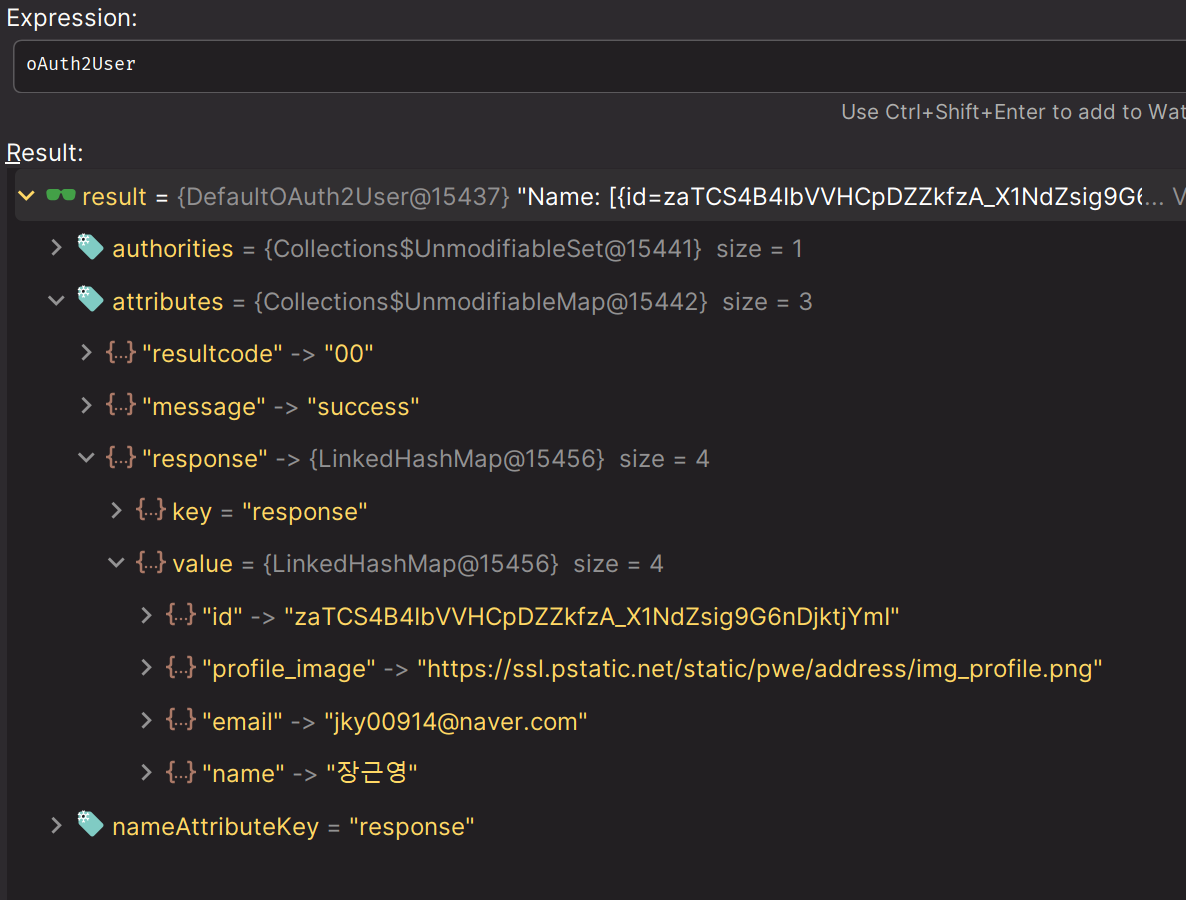Image resolution: width=1186 pixels, height=900 pixels.
Task: Collapse the value LinkedHashMap node
Action: point(117,563)
